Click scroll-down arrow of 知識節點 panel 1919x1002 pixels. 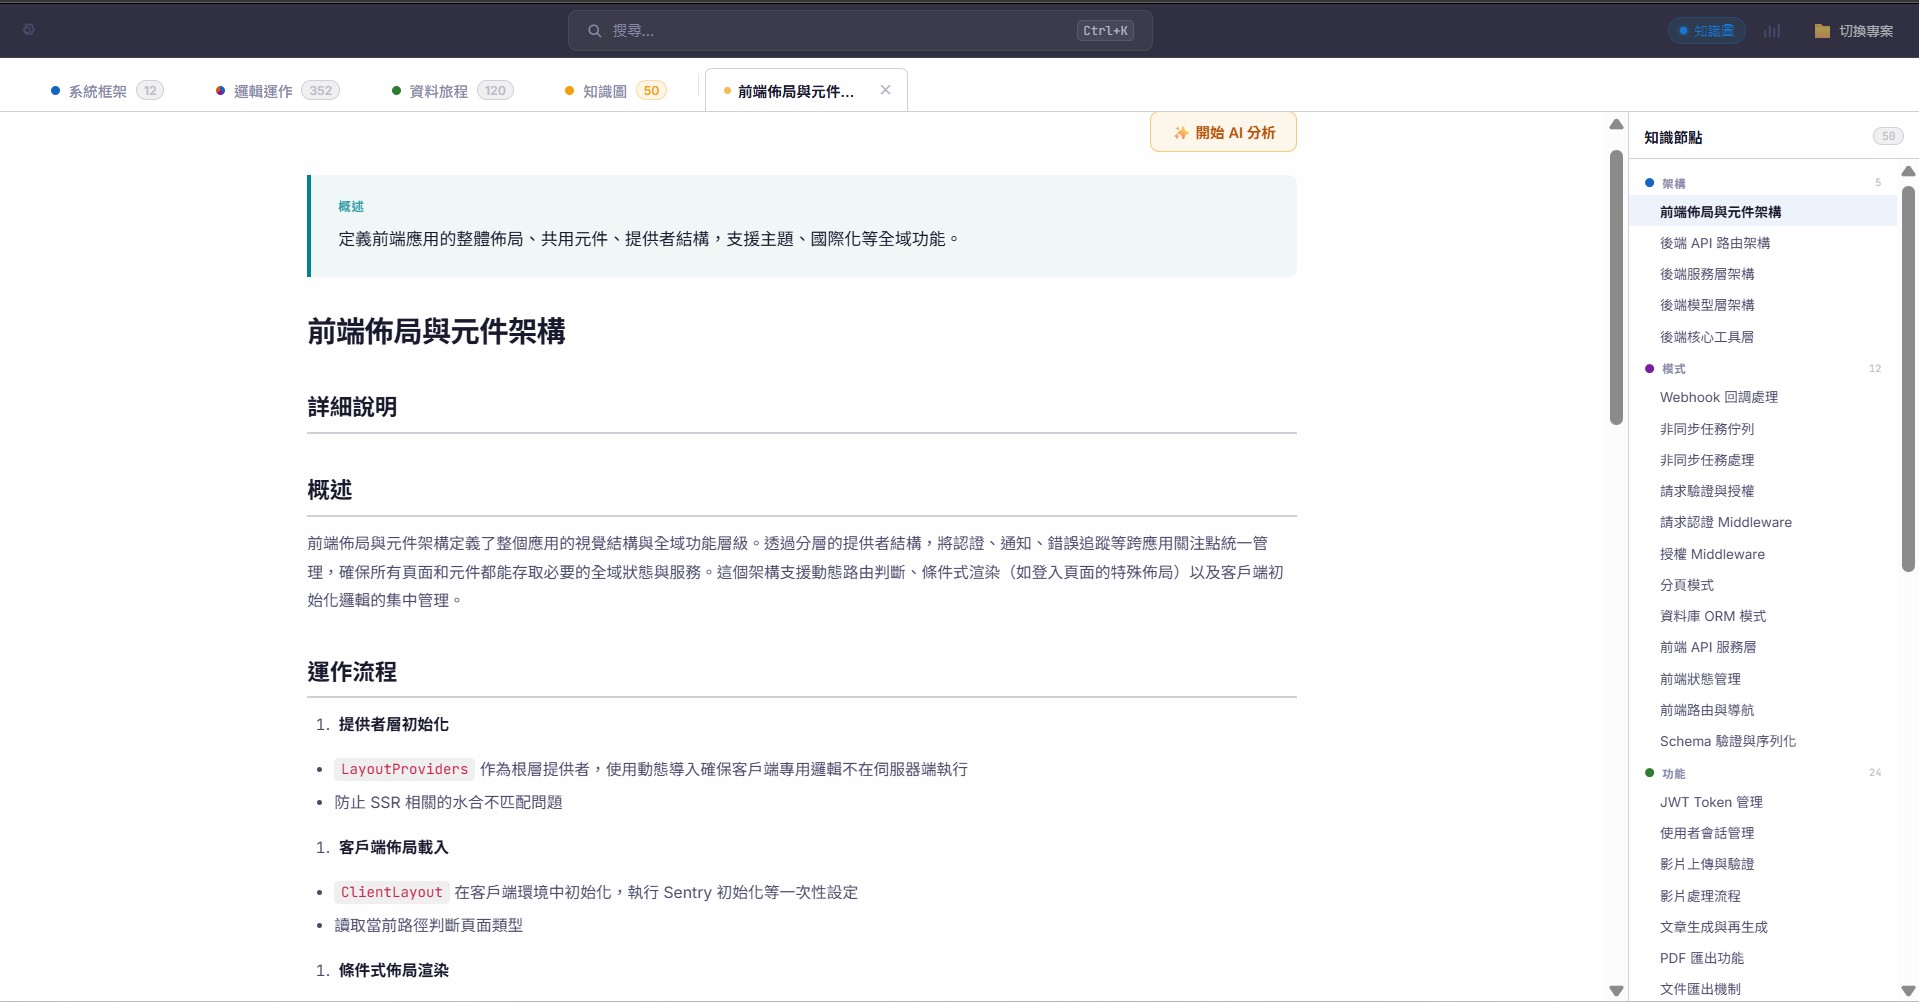coord(1908,991)
